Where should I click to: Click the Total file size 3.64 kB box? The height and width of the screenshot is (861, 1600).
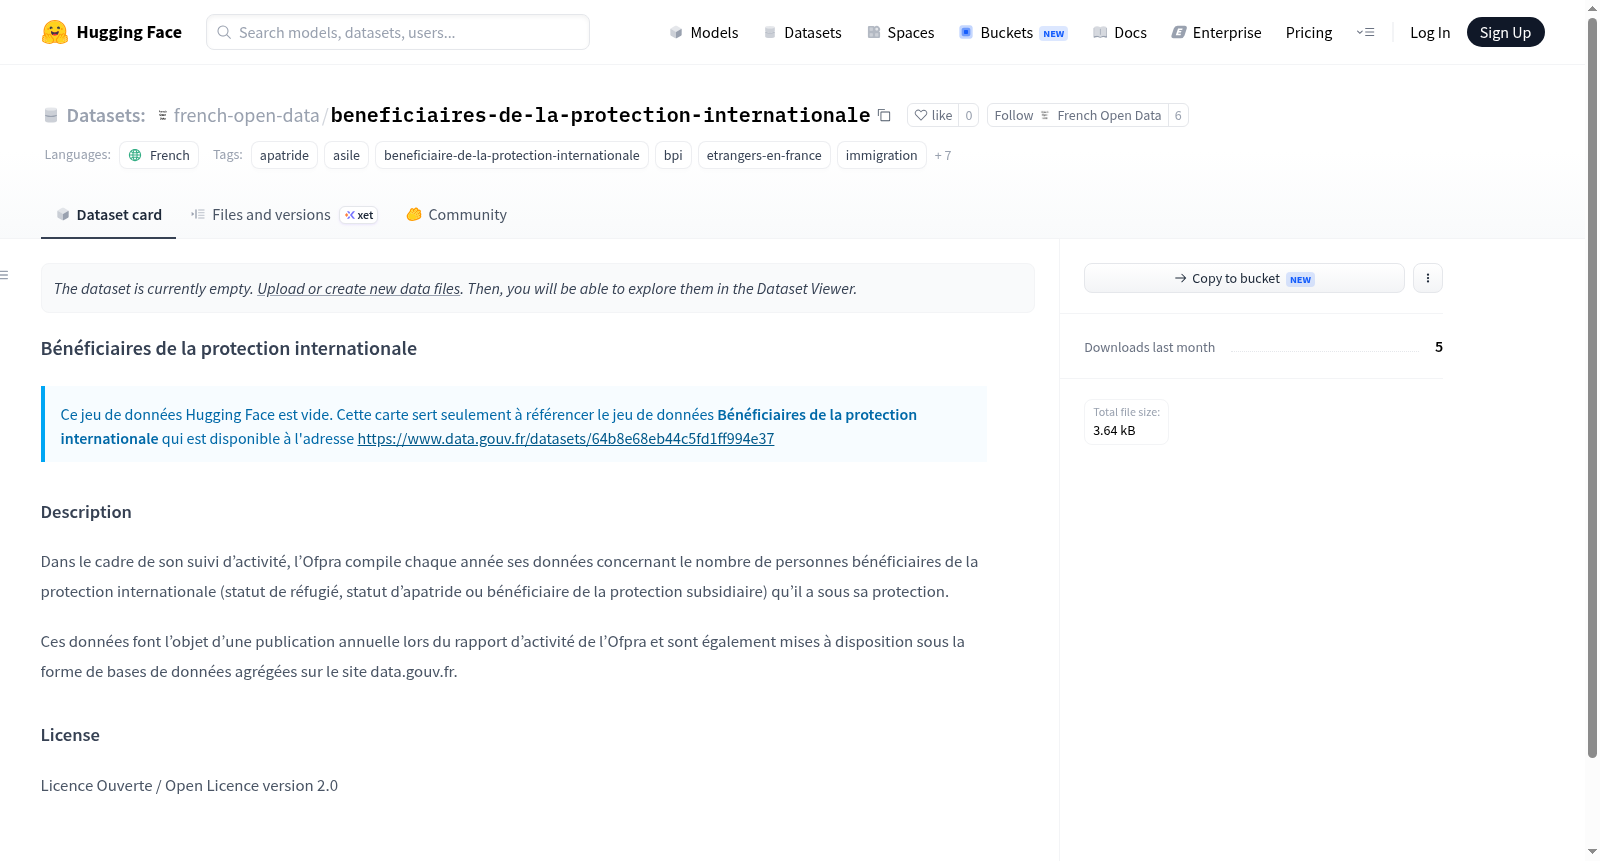pyautogui.click(x=1126, y=422)
